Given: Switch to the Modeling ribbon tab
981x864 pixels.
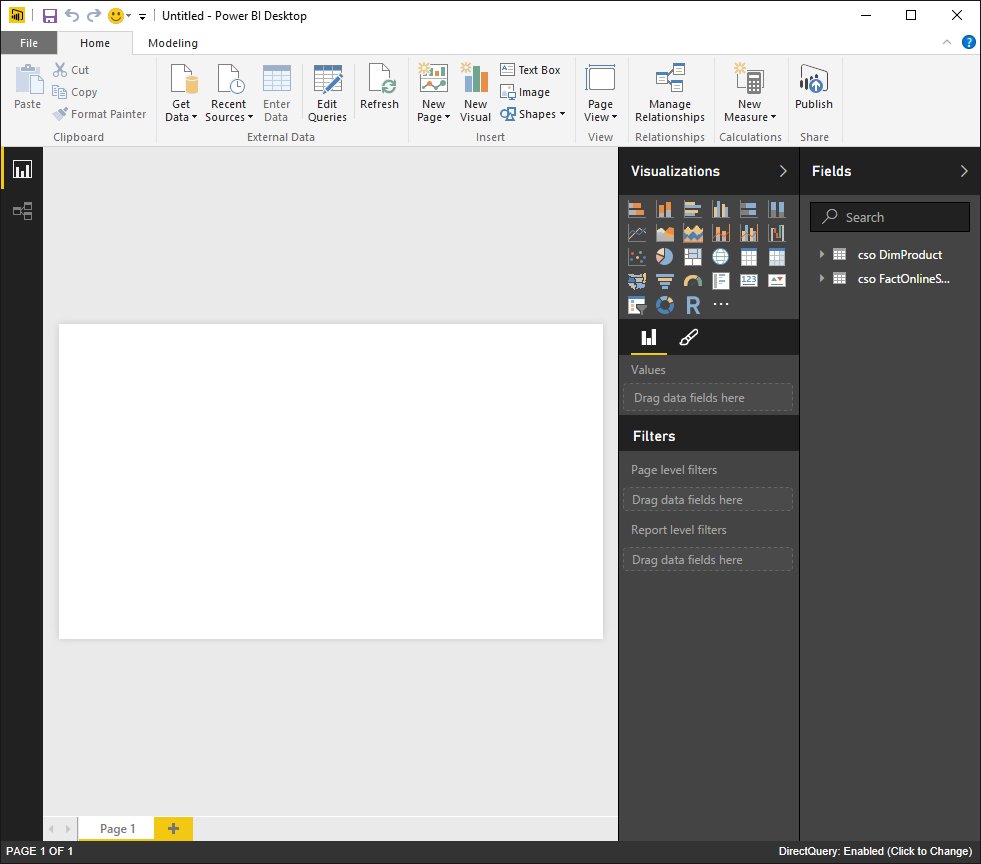Looking at the screenshot, I should (172, 43).
